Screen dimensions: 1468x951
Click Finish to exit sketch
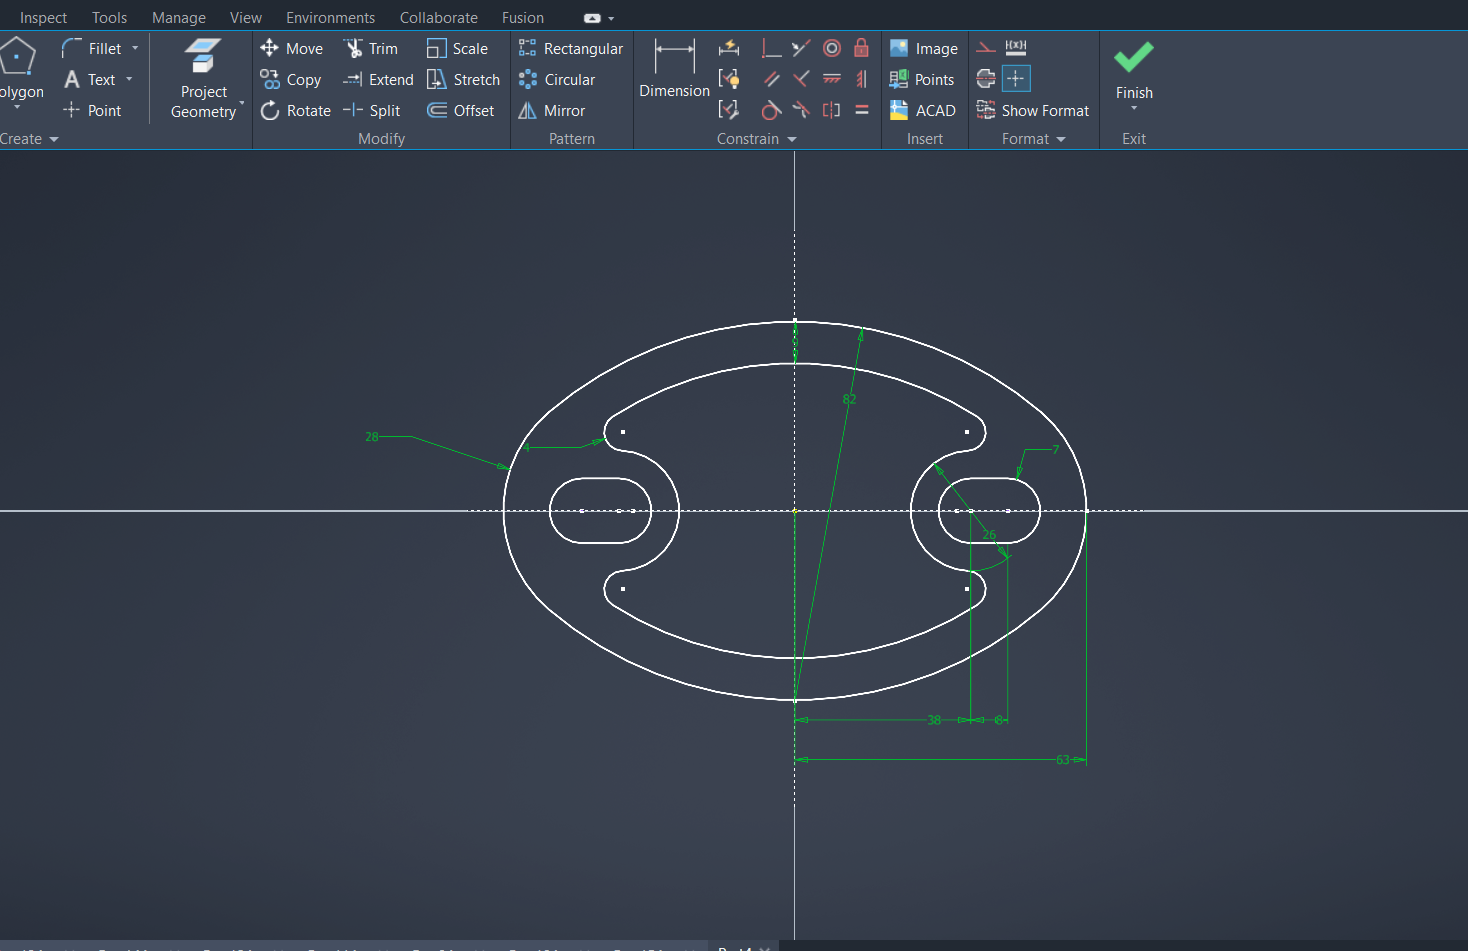click(1134, 68)
